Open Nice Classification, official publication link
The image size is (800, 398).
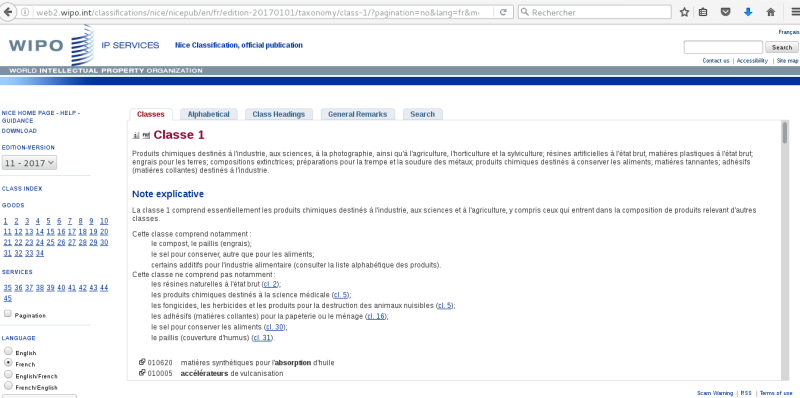(239, 45)
